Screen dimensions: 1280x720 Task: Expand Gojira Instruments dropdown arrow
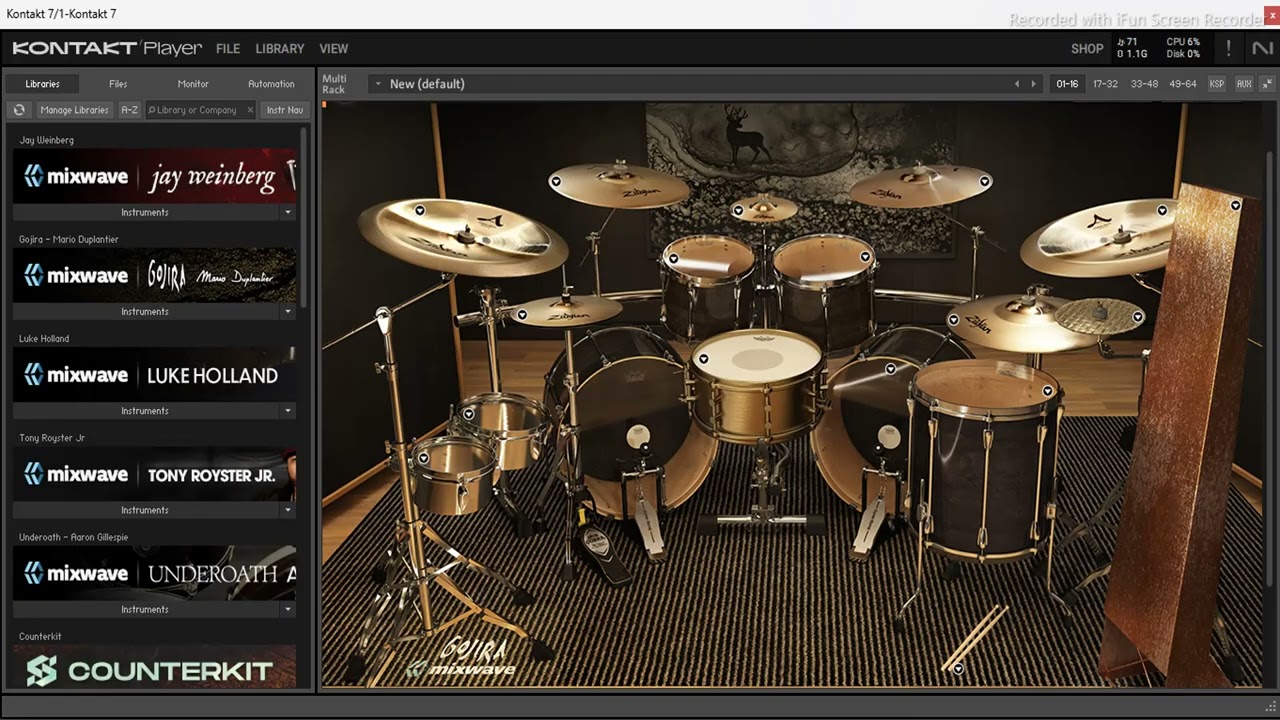pyautogui.click(x=288, y=311)
